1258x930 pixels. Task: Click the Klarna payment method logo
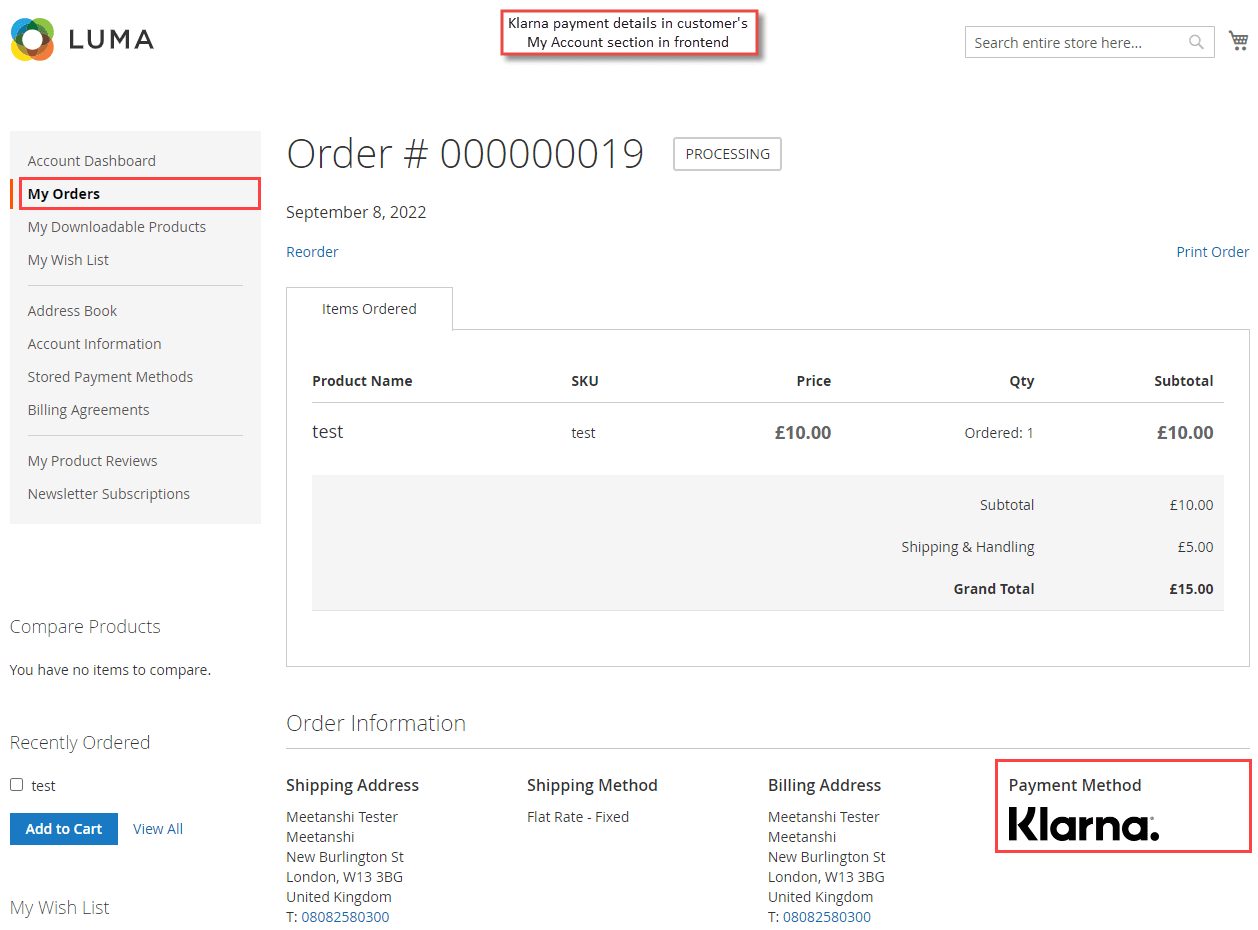pos(1084,823)
